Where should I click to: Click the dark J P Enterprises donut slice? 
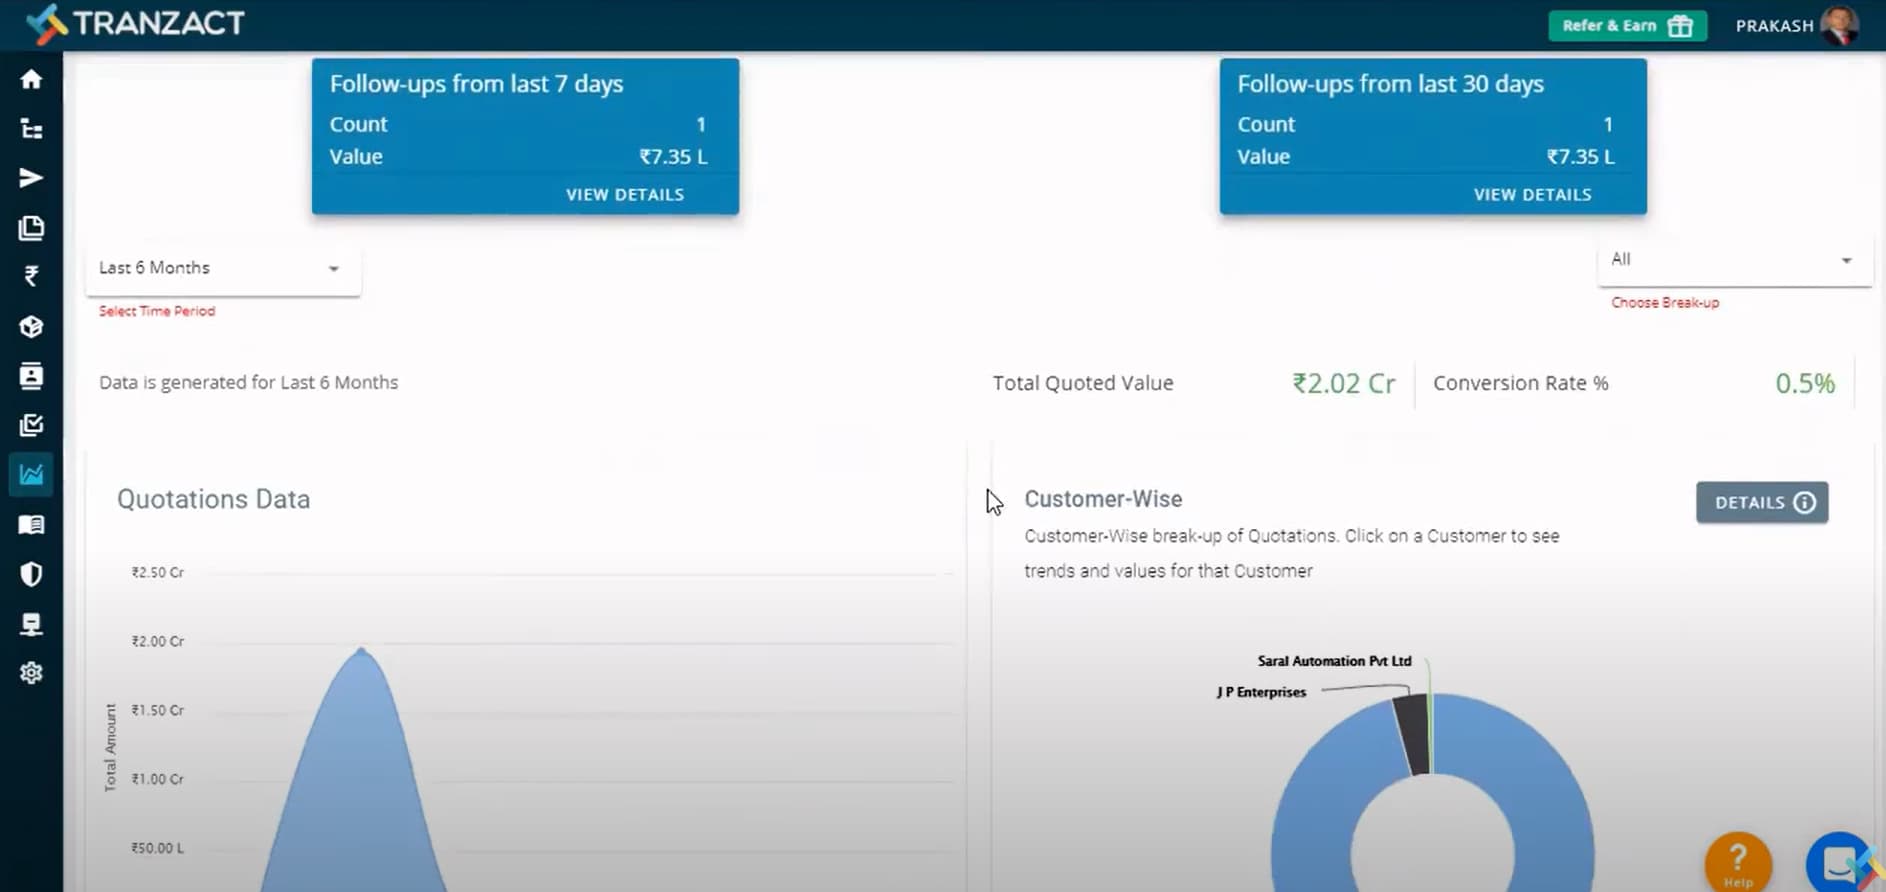(x=1412, y=735)
